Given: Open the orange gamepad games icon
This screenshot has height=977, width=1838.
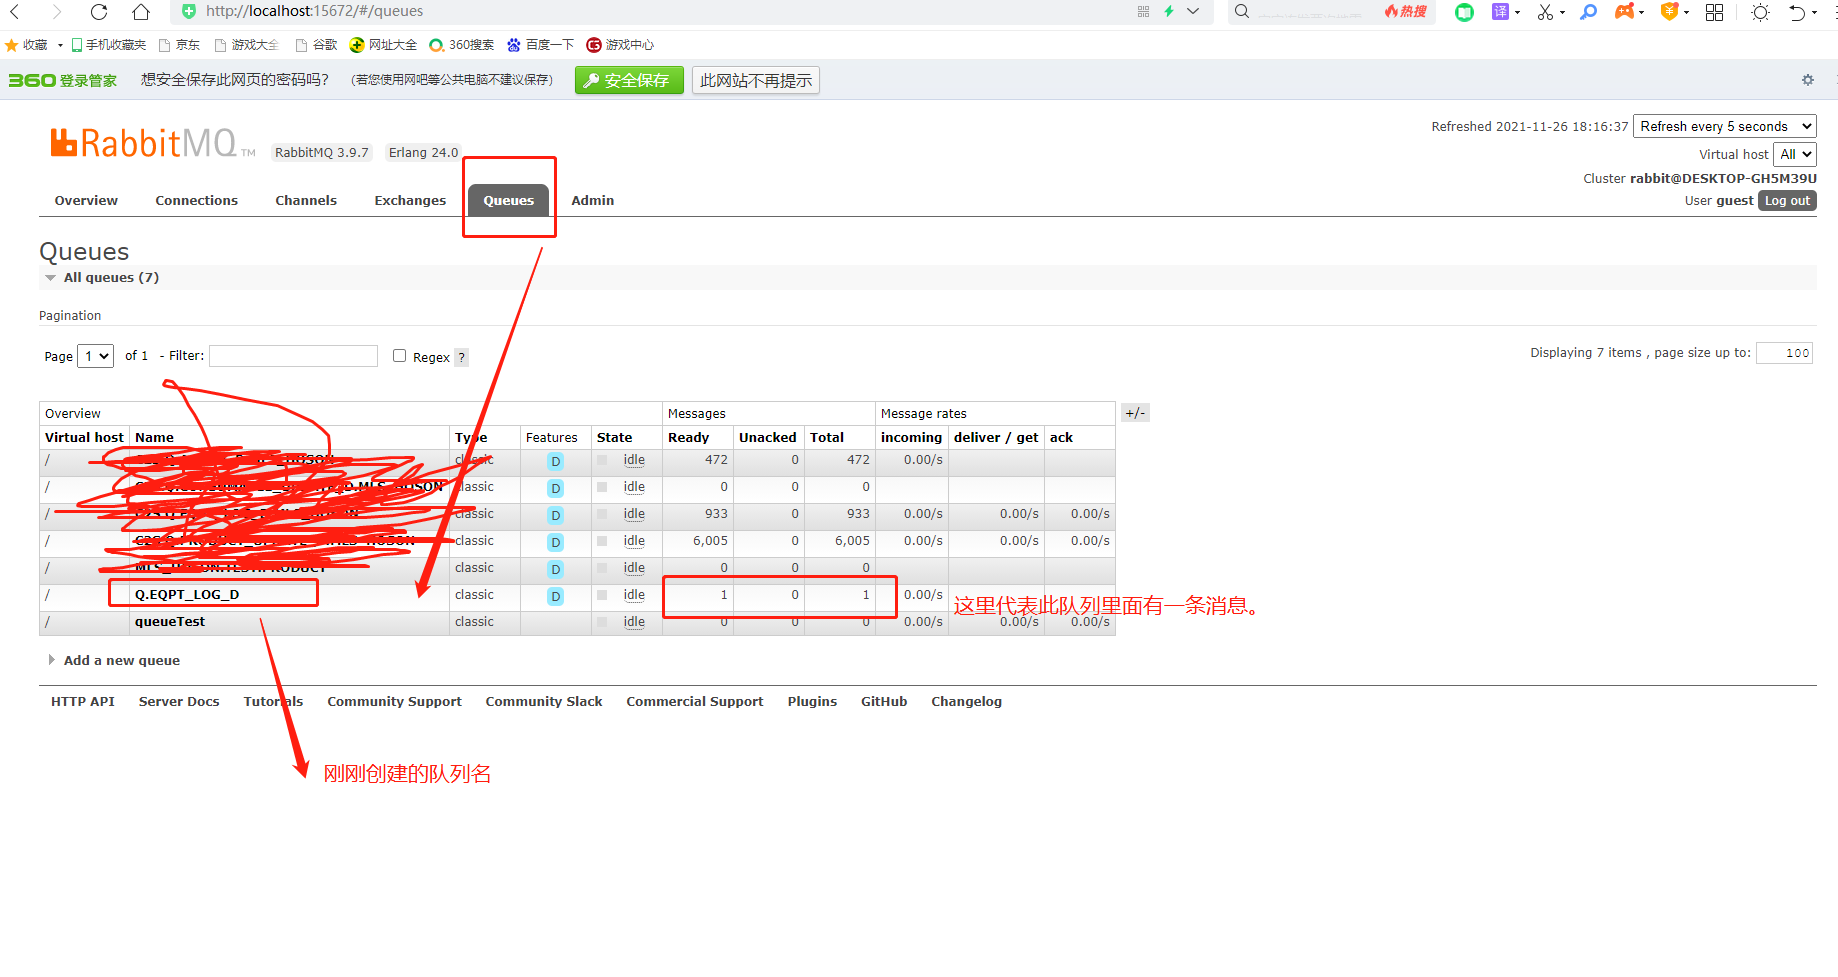Looking at the screenshot, I should click(1625, 12).
